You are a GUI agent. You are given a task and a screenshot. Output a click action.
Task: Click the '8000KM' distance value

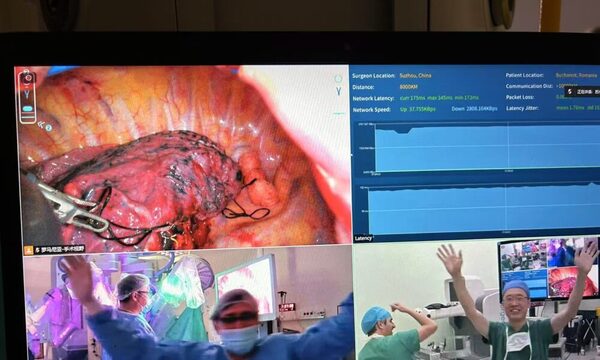click(x=408, y=87)
